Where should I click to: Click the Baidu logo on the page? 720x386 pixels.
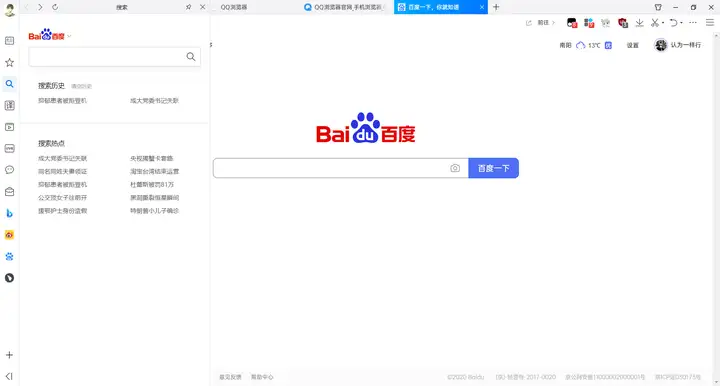pyautogui.click(x=366, y=128)
